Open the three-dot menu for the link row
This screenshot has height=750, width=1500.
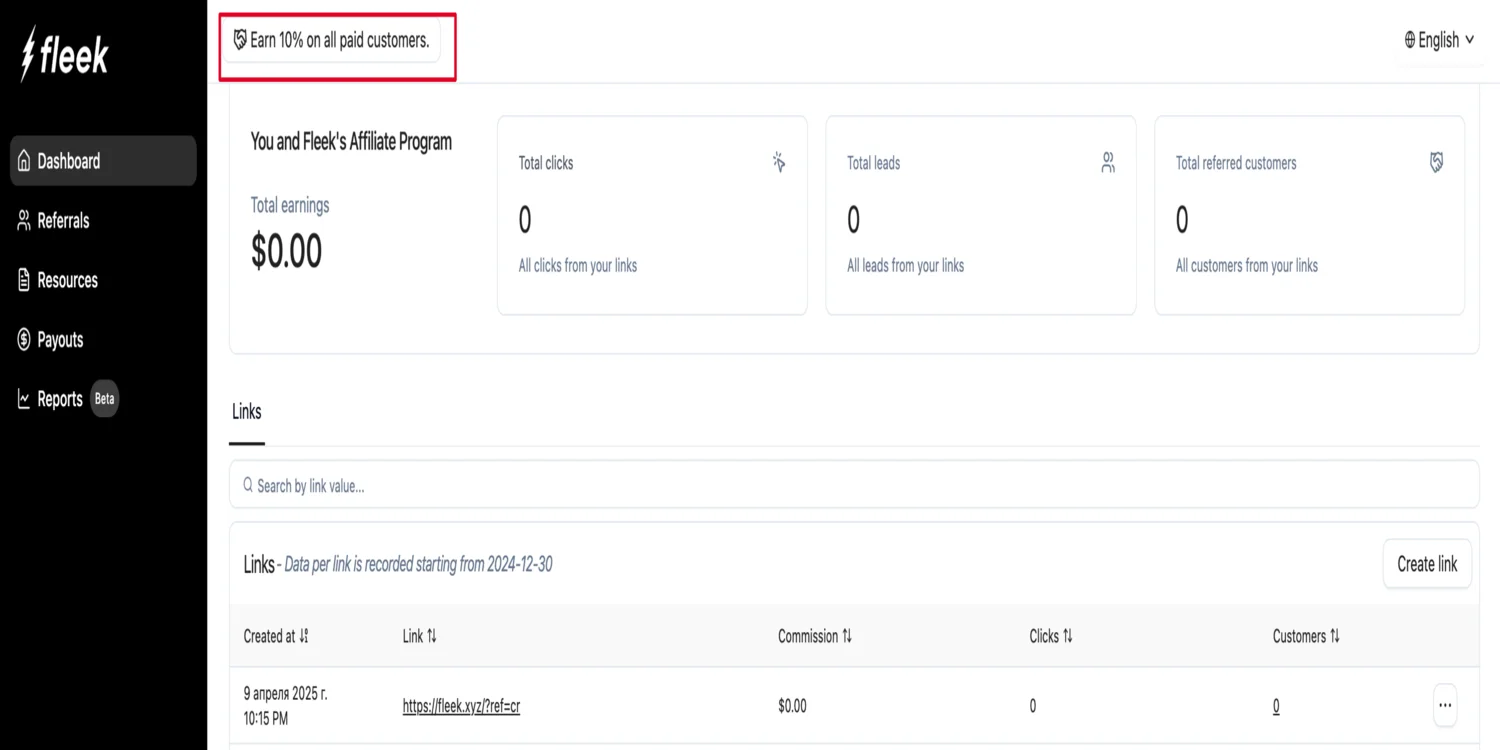point(1444,705)
